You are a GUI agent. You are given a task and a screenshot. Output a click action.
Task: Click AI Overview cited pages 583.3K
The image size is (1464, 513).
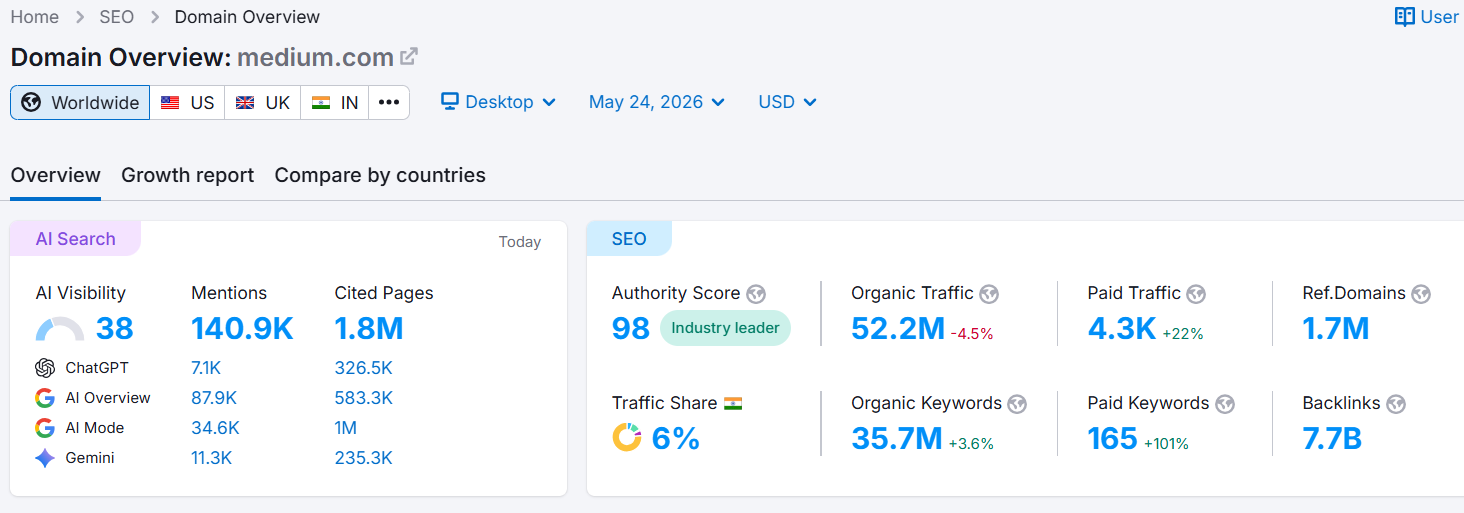(364, 398)
